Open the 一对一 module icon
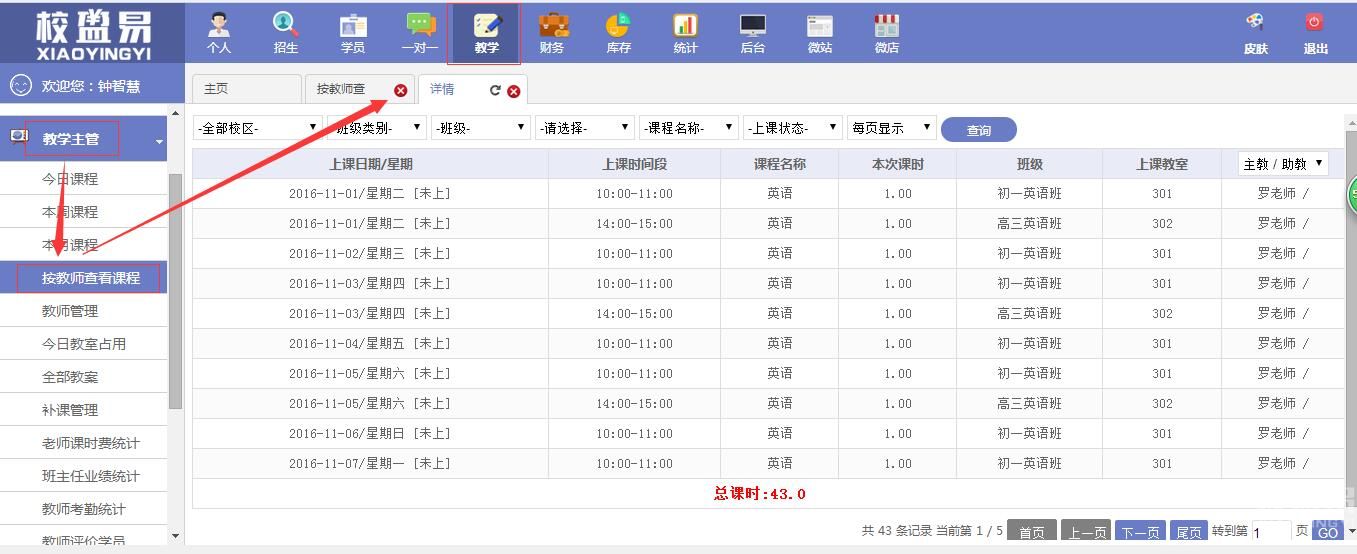The image size is (1357, 554). 420,33
